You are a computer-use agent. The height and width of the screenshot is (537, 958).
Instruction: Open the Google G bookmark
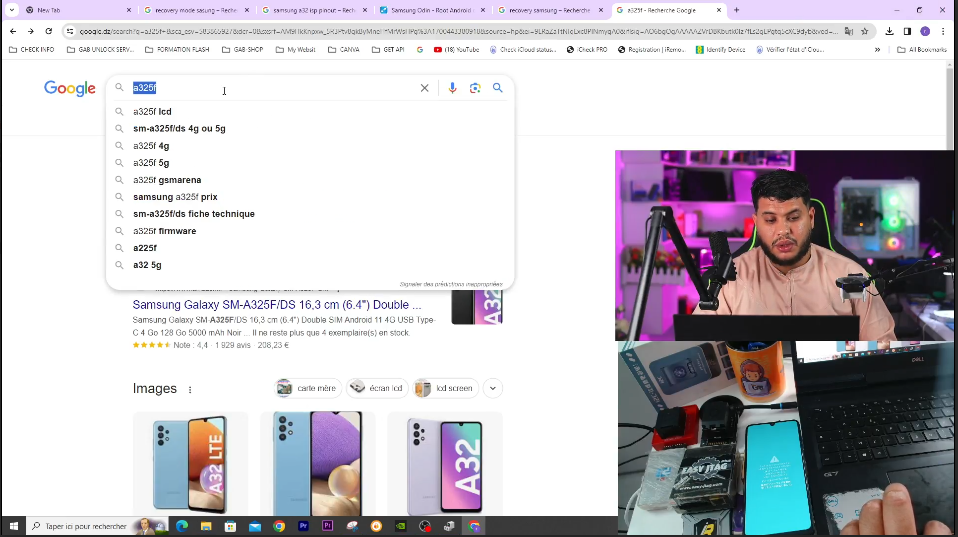420,49
